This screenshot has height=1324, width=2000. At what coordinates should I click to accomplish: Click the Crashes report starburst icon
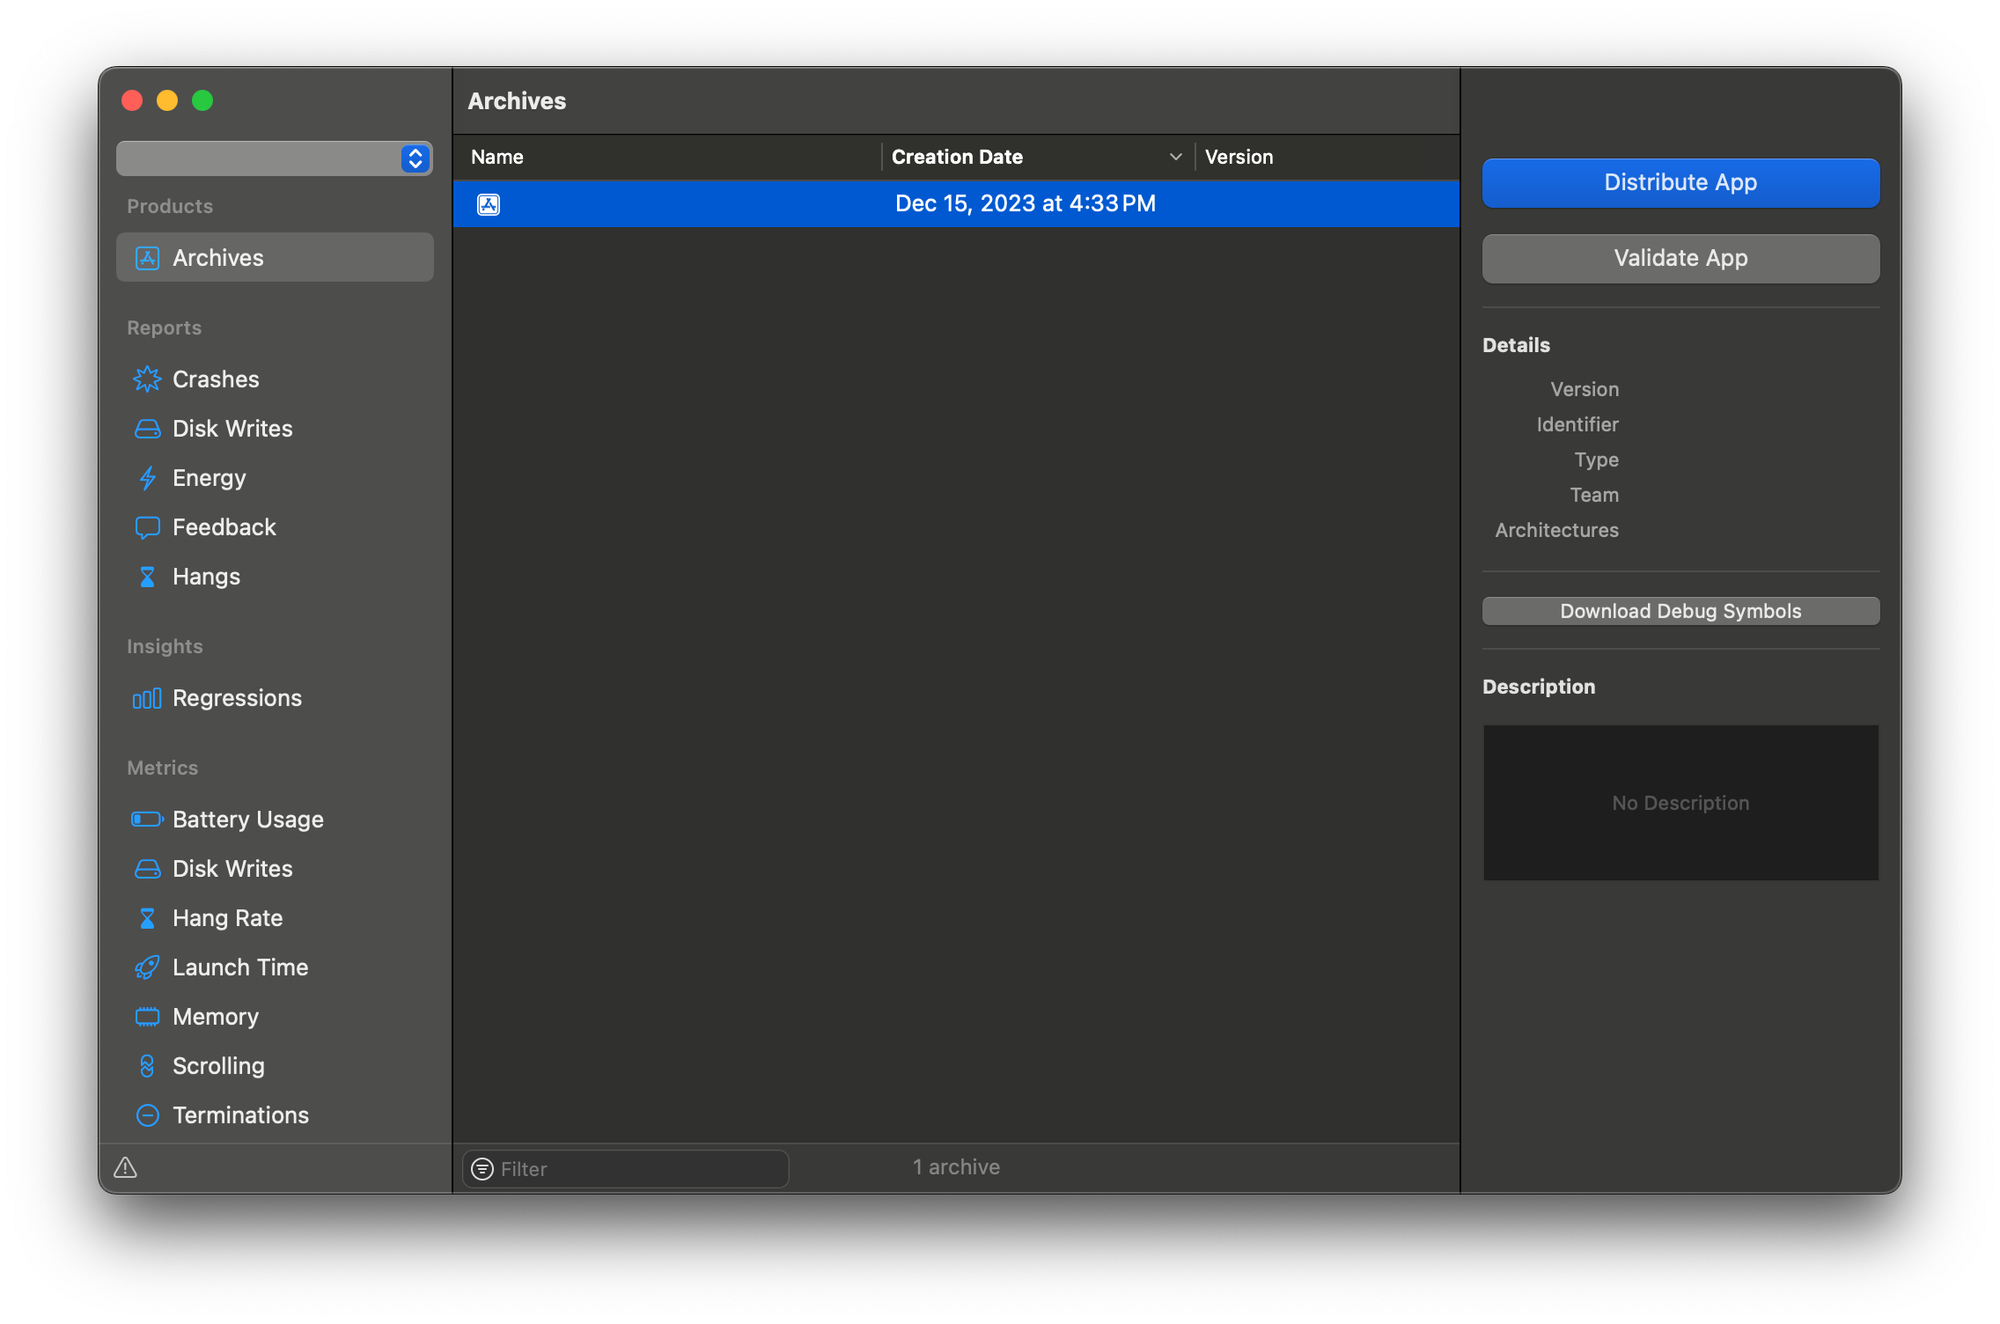coord(147,379)
